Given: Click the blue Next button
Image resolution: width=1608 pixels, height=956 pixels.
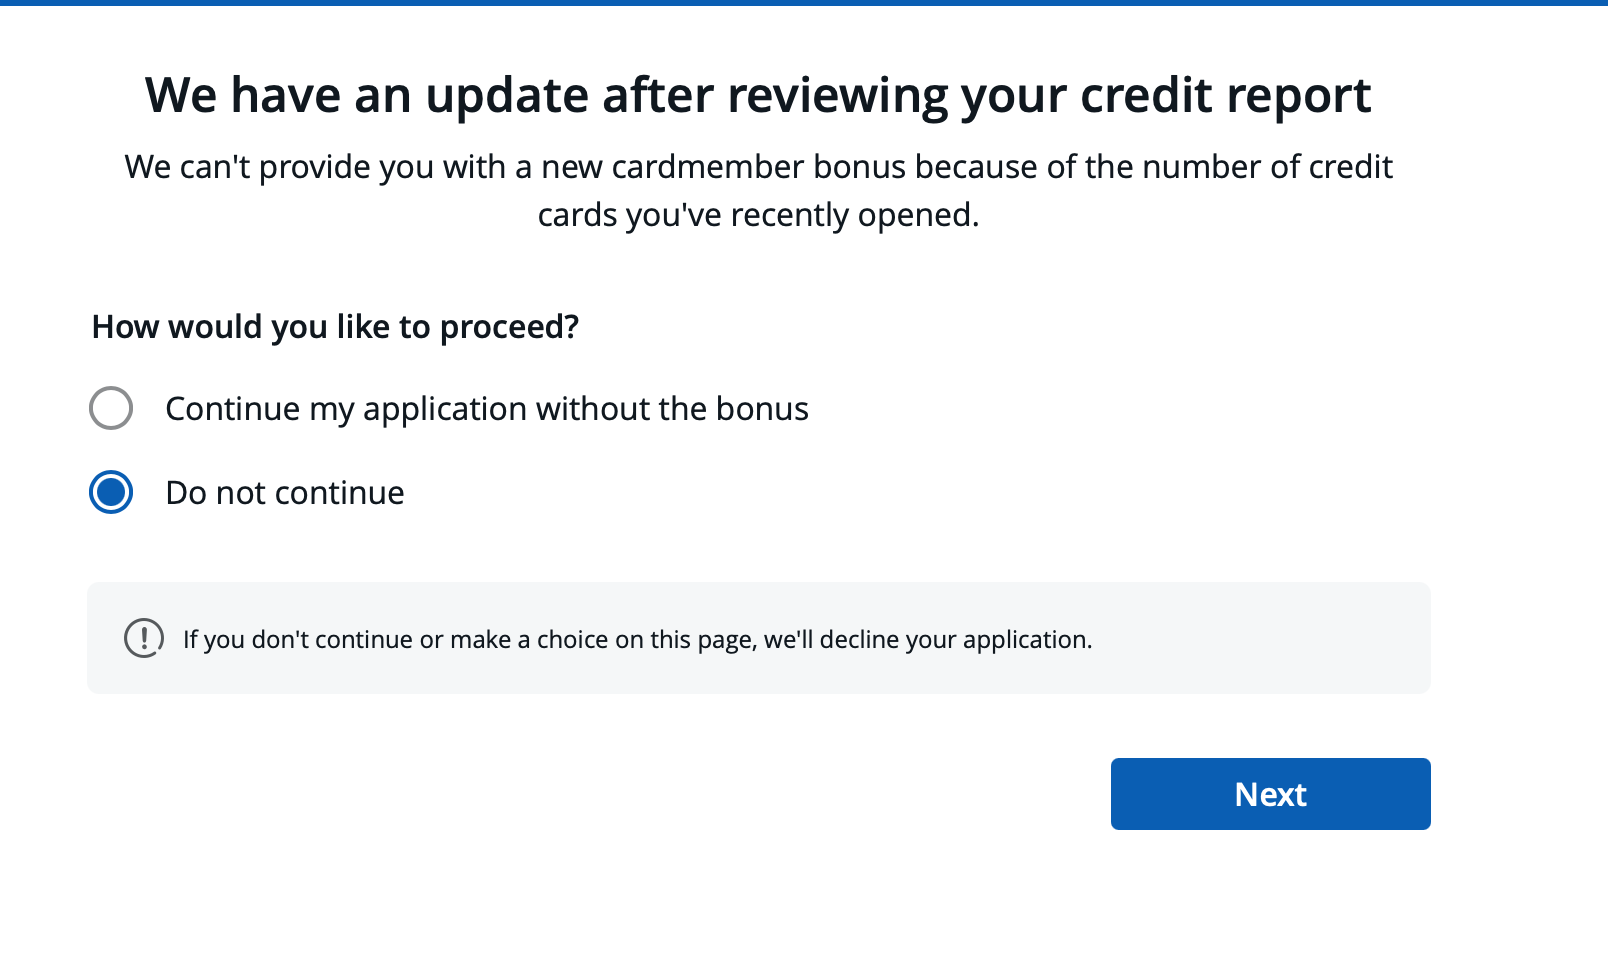Looking at the screenshot, I should 1270,794.
